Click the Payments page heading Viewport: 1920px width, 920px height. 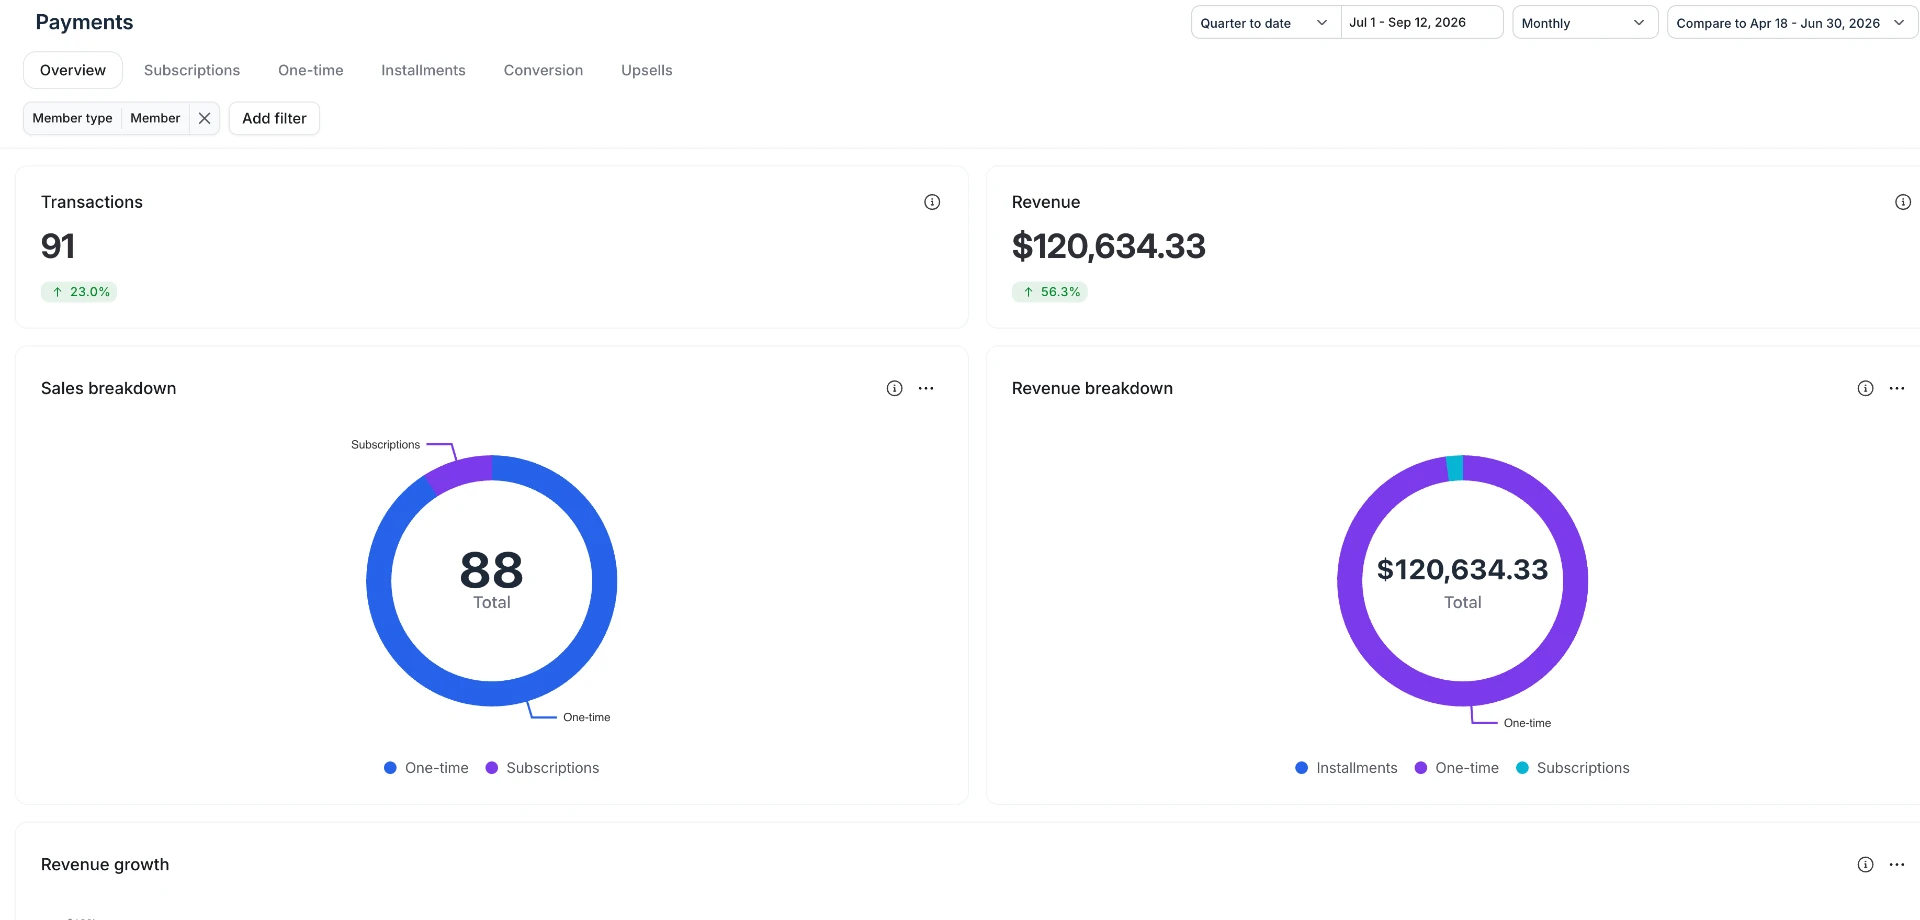click(x=84, y=22)
